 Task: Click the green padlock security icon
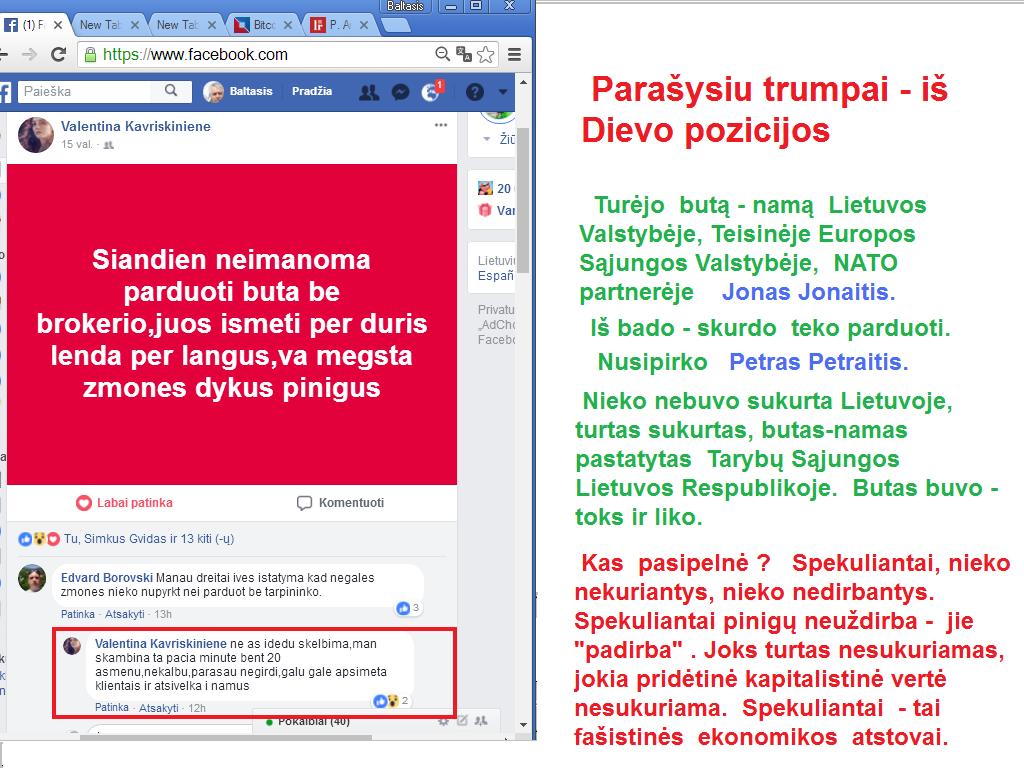[x=90, y=54]
